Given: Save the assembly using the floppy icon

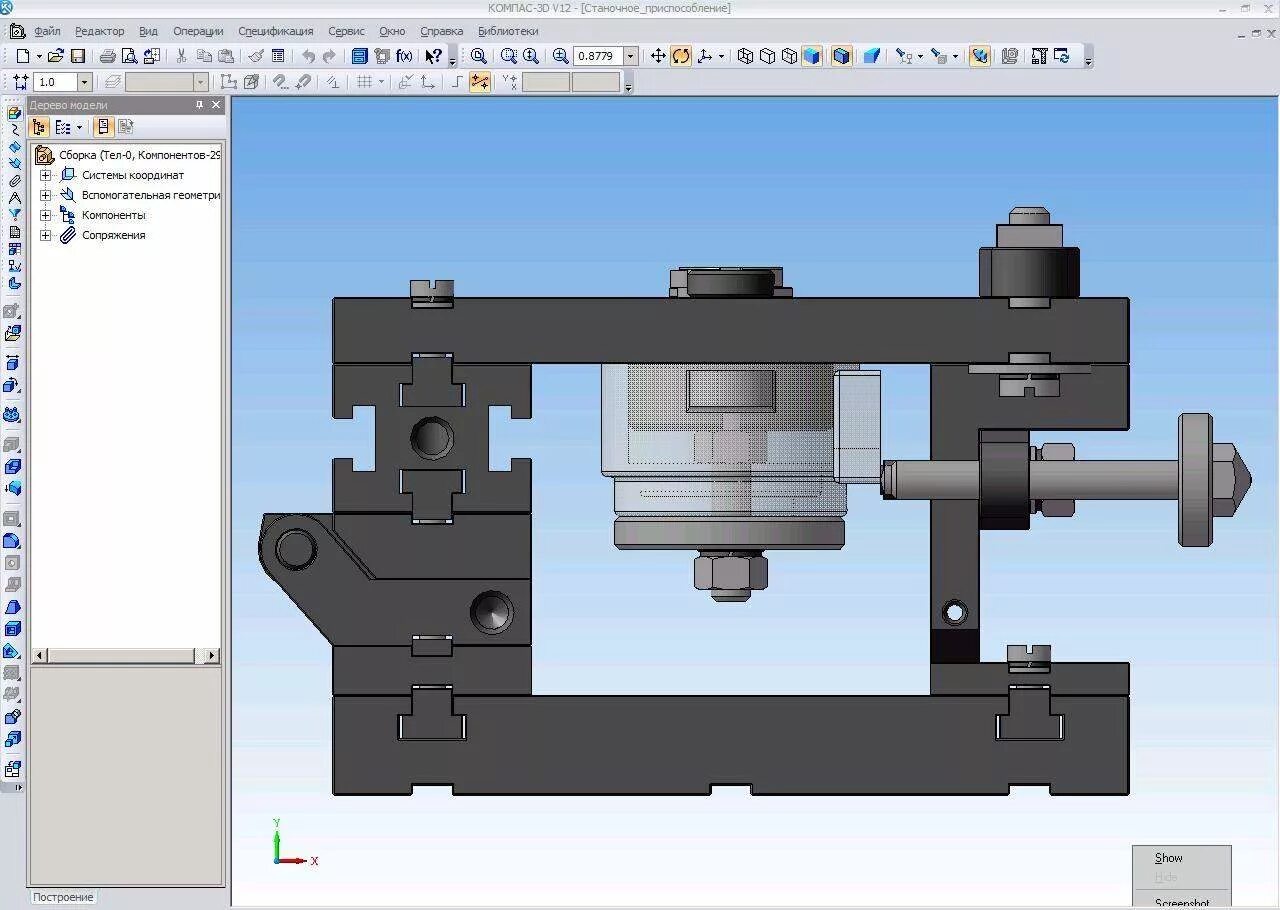Looking at the screenshot, I should point(78,56).
